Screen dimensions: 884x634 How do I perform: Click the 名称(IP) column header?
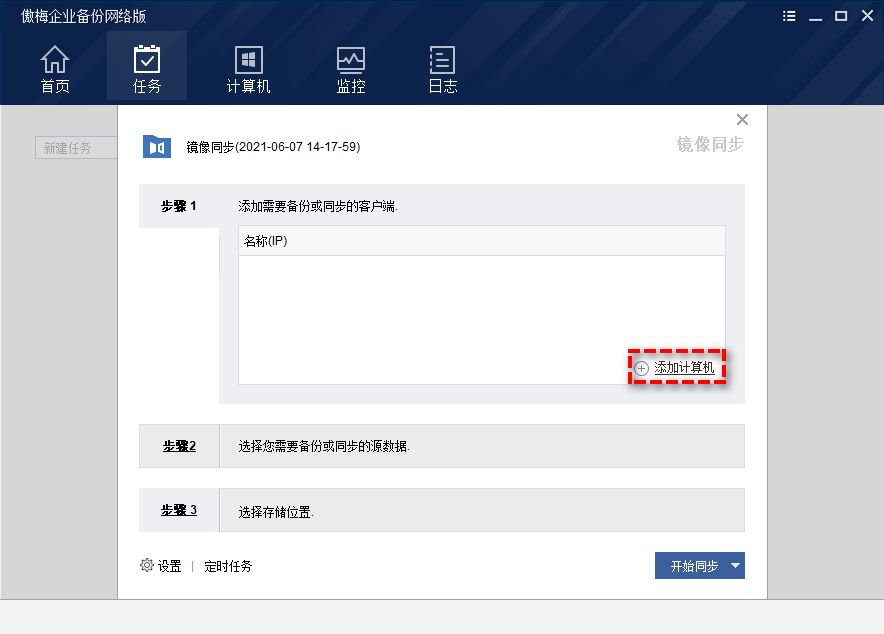coord(481,241)
